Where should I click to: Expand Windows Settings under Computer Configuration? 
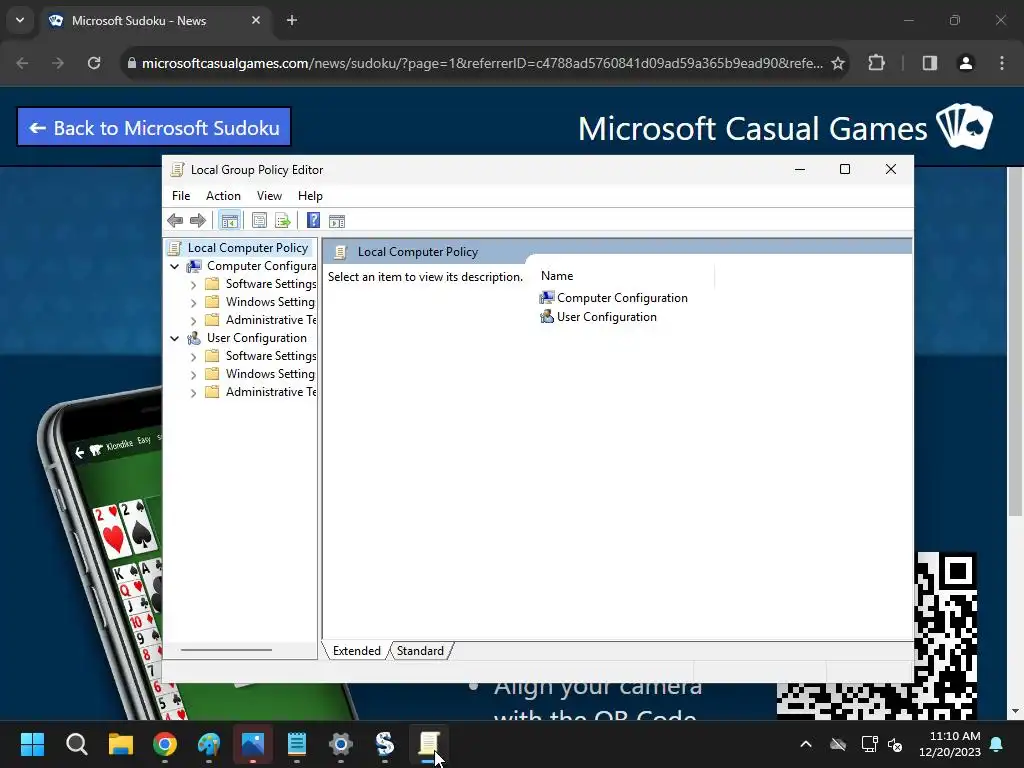(x=193, y=303)
